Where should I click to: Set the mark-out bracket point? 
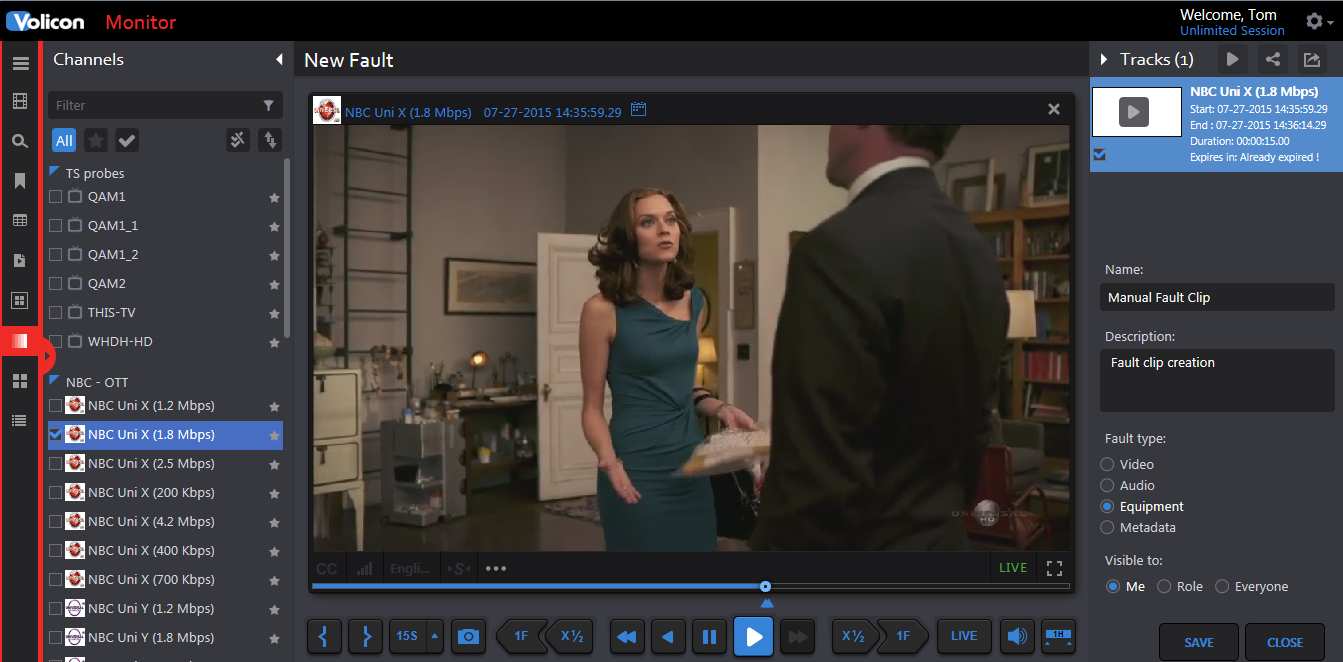point(365,636)
